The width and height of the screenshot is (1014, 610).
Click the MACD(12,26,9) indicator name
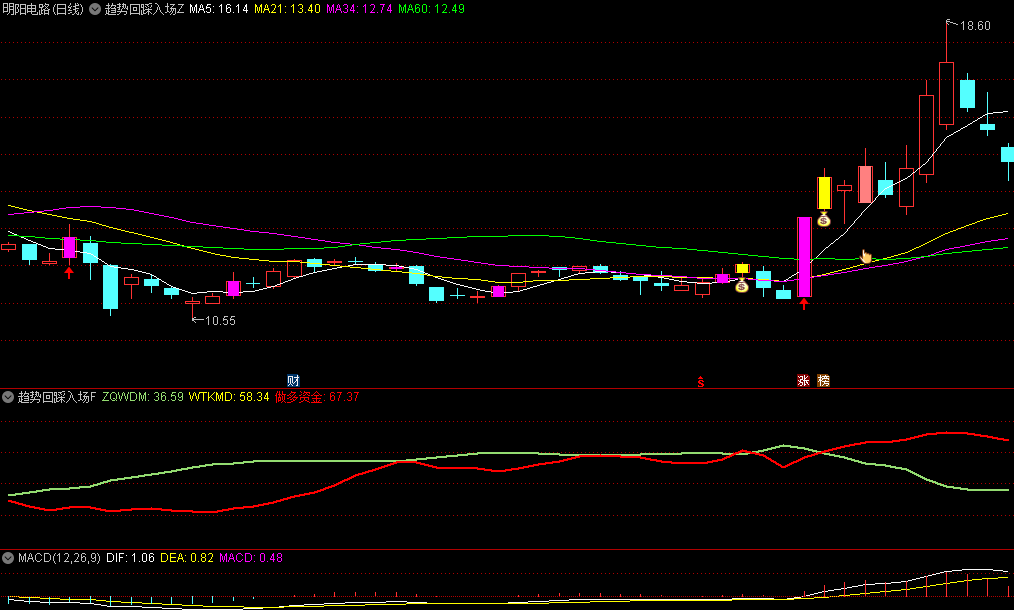point(59,558)
